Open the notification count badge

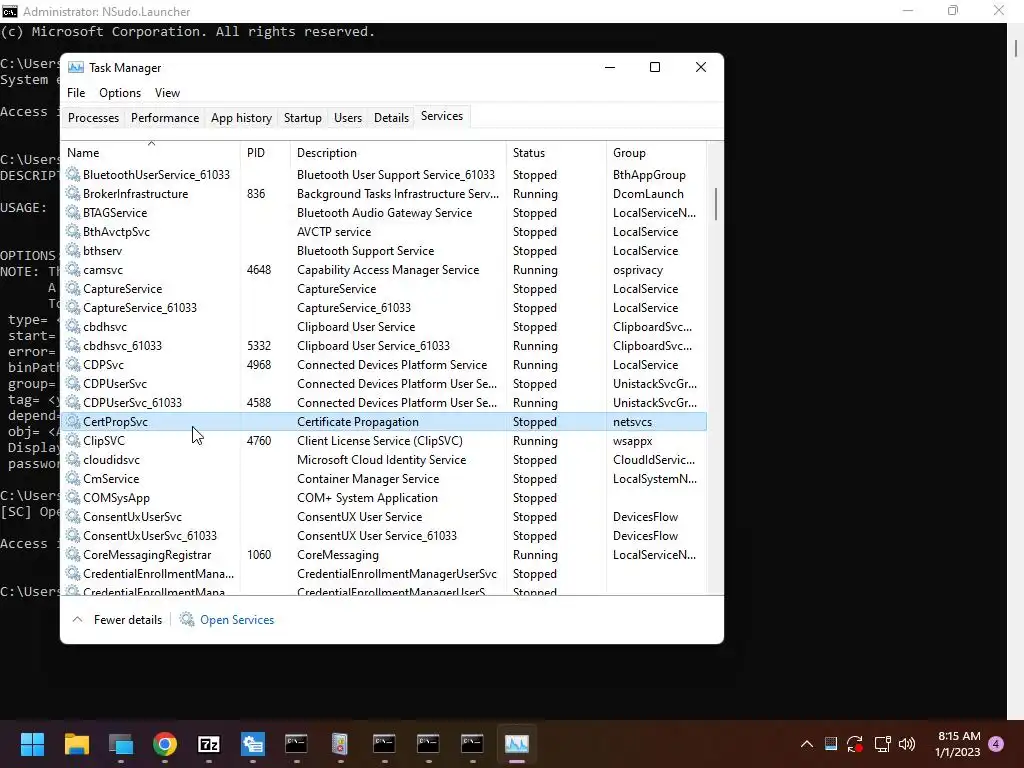coord(996,744)
